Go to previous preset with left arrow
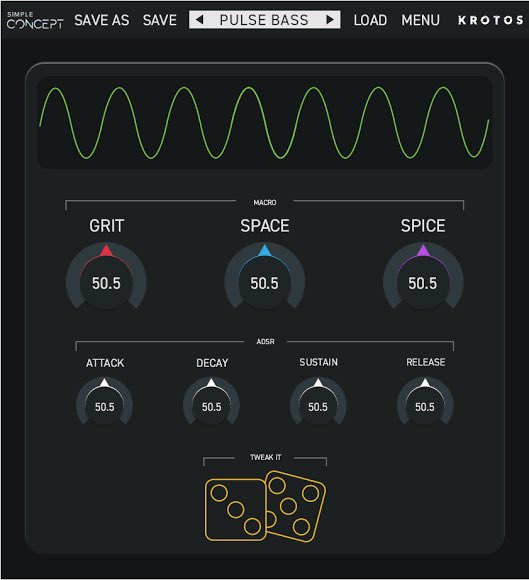529x580 pixels. [199, 20]
